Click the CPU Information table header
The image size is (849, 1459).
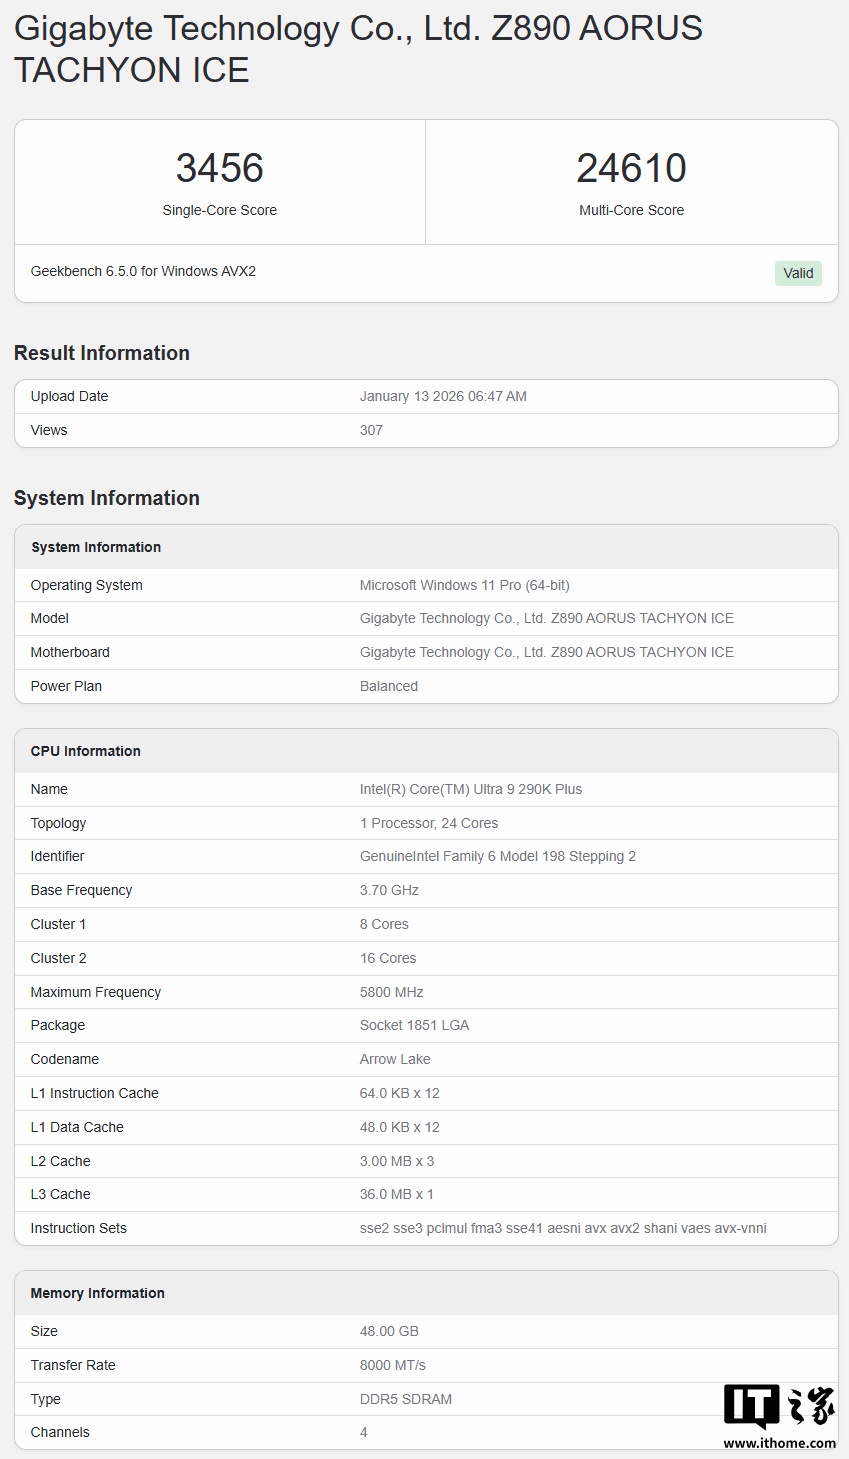[86, 751]
